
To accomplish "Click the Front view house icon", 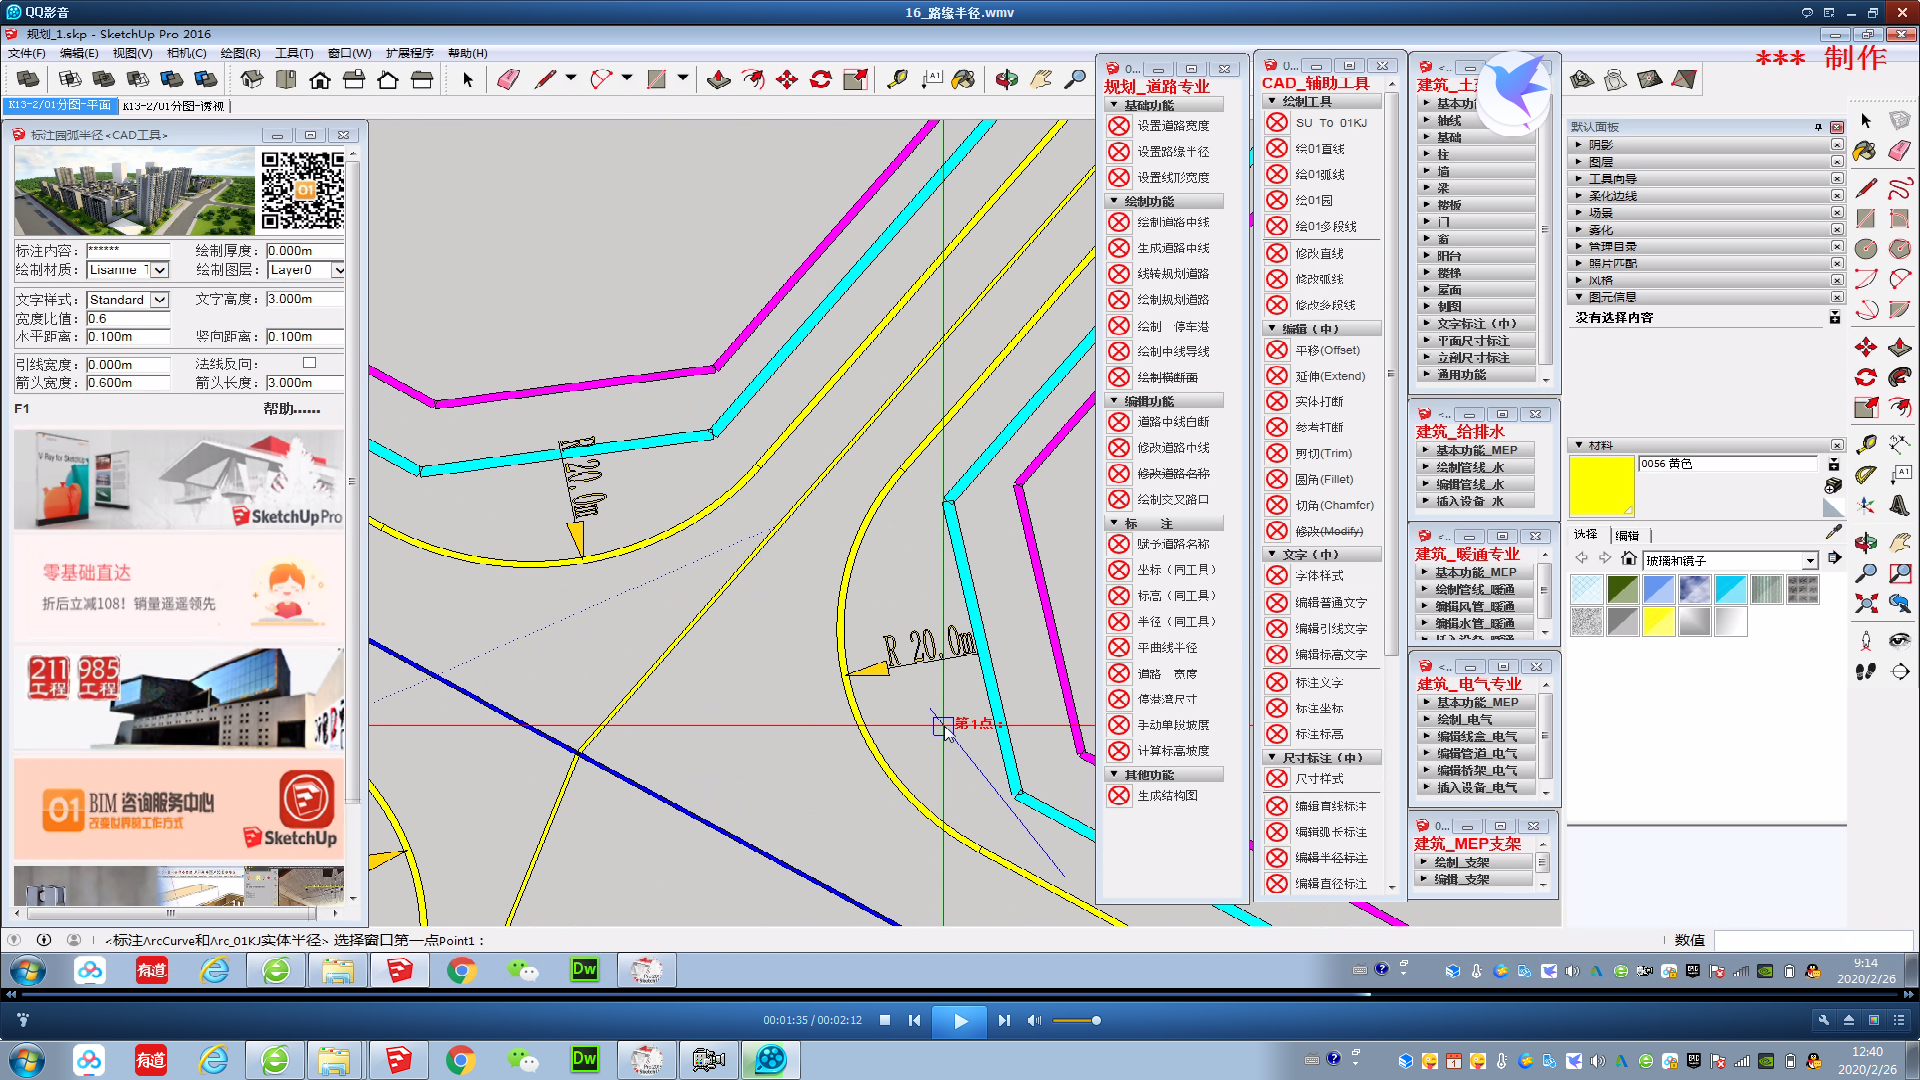I will [320, 80].
